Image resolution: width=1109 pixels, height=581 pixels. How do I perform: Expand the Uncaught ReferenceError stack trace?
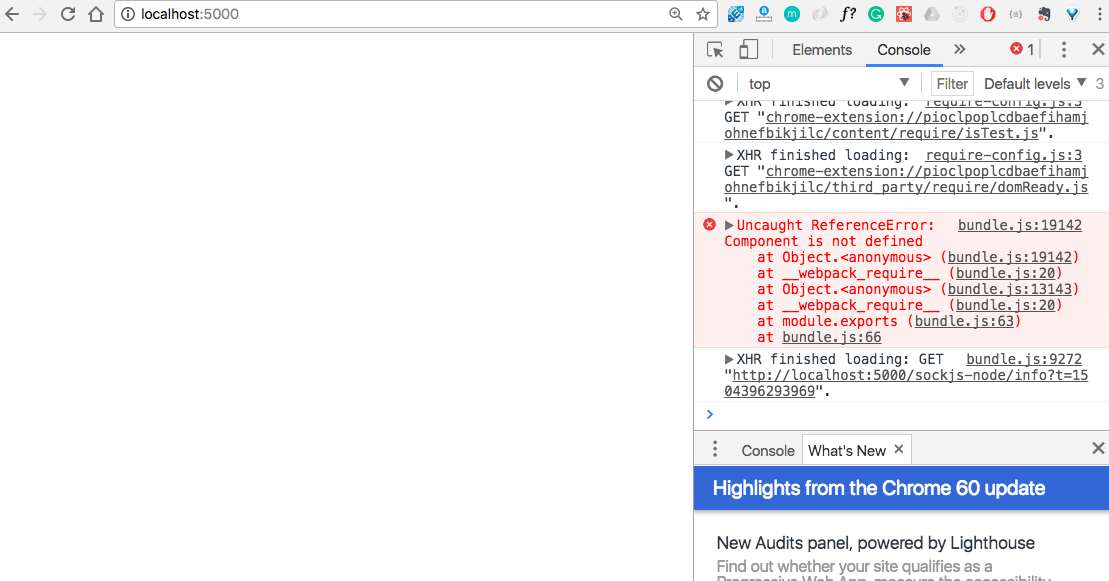[730, 226]
